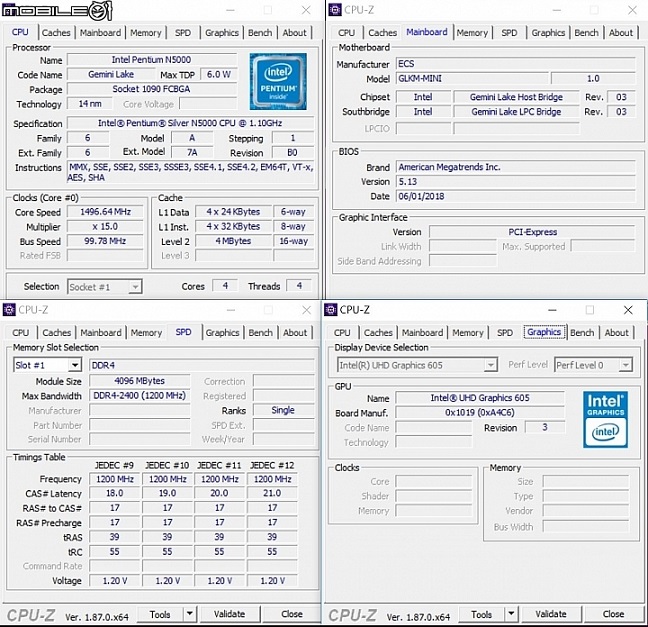
Task: Click the CPU-Z app icon in SPD window title bar
Action: pos(9,309)
